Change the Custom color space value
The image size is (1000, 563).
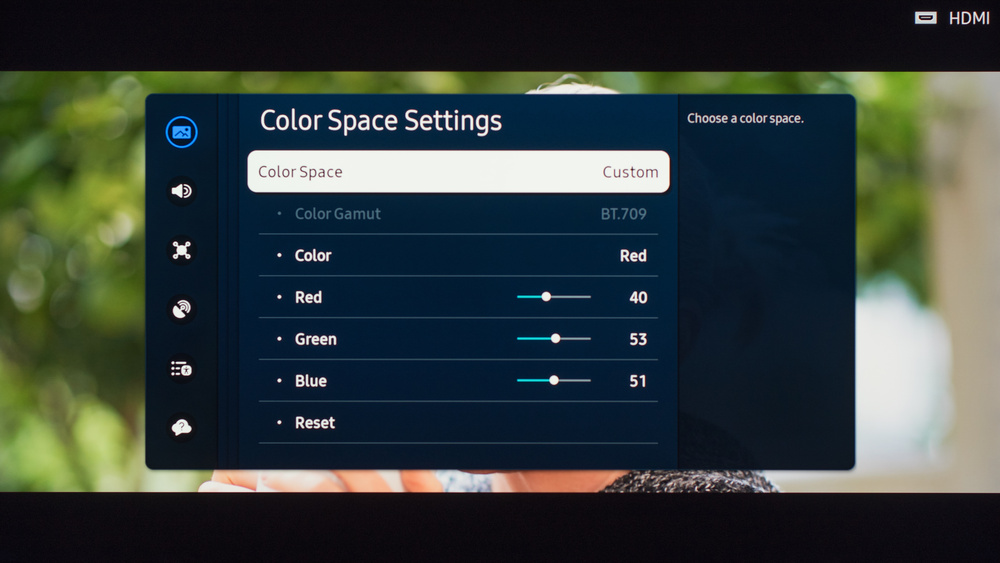(630, 172)
